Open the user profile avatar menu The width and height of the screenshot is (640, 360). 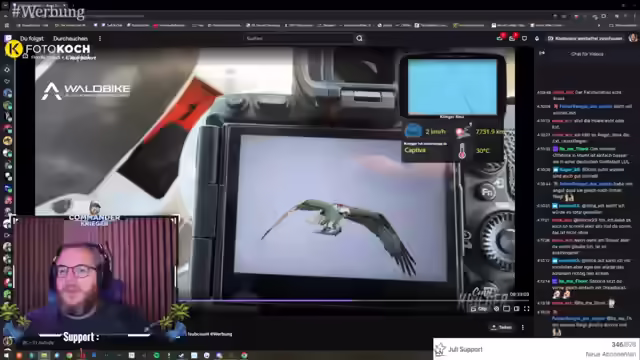(x=633, y=38)
